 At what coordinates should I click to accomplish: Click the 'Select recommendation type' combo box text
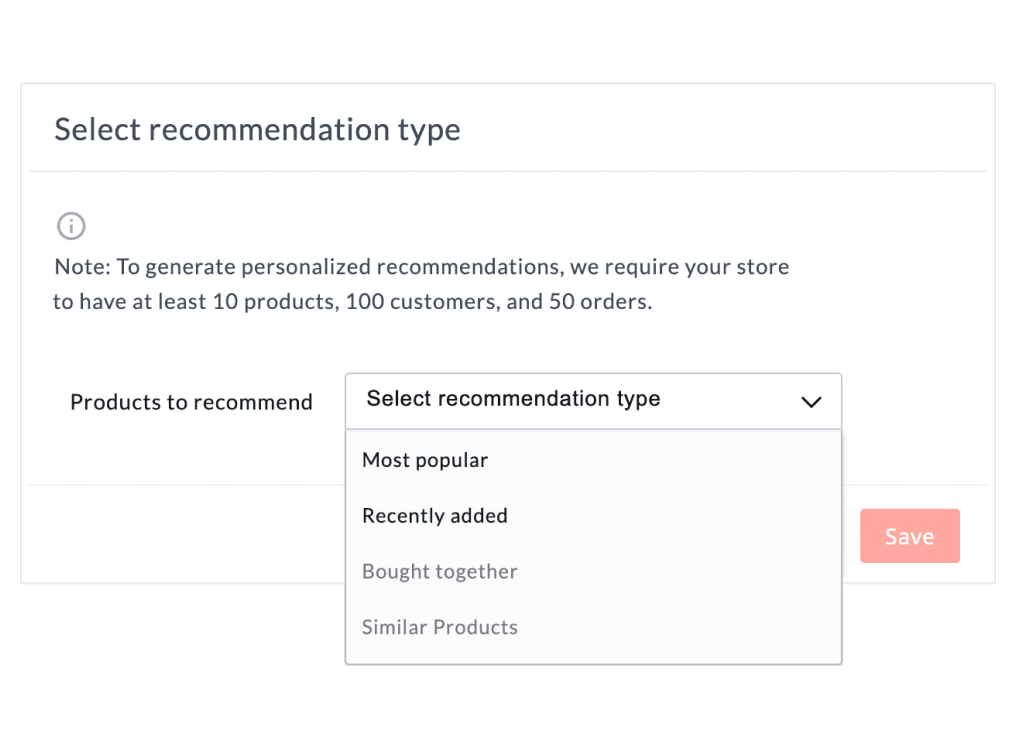coord(513,399)
